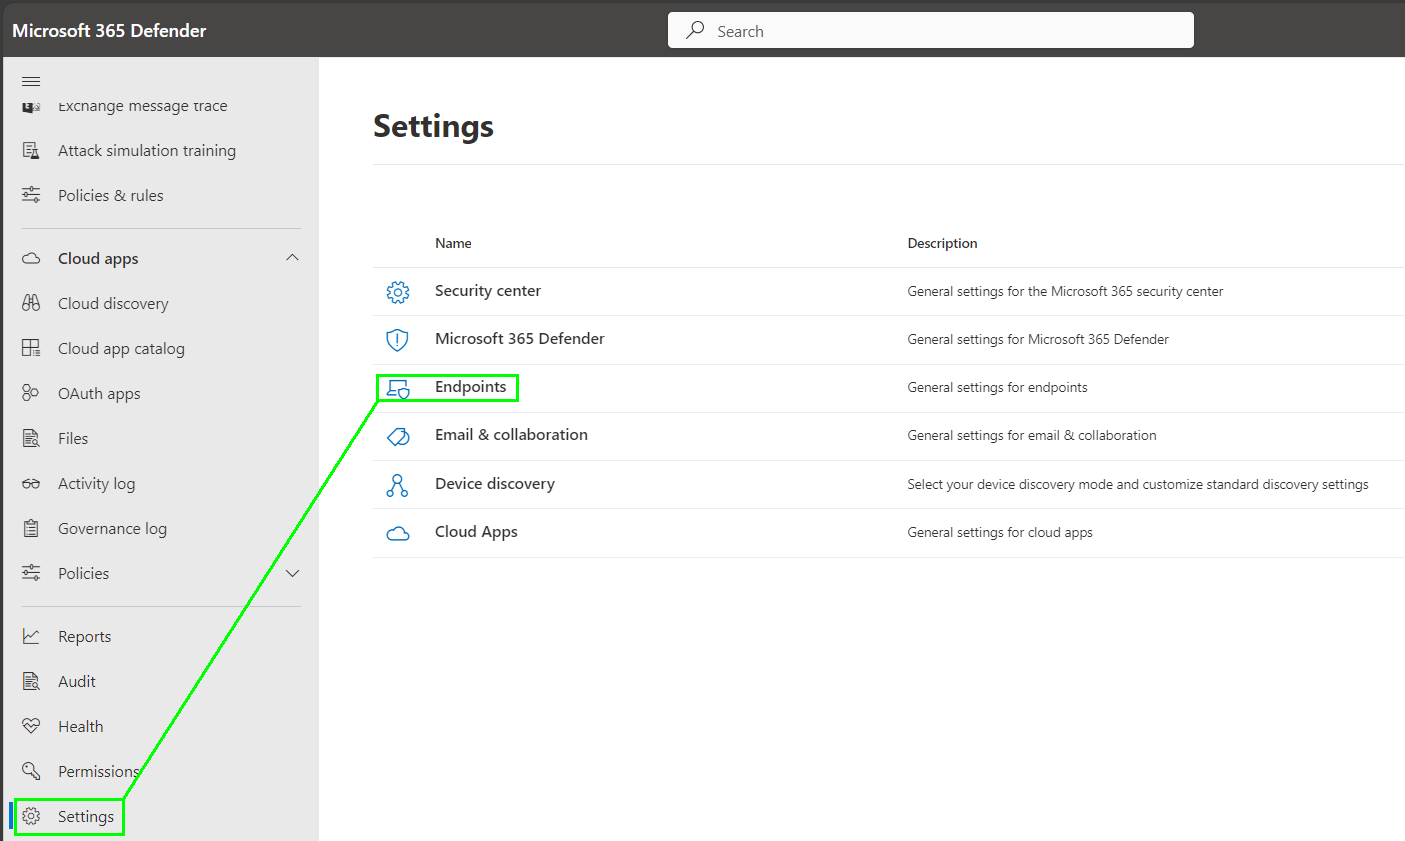The width and height of the screenshot is (1405, 841).
Task: Click the Cloud discovery binoculars icon
Action: click(31, 303)
